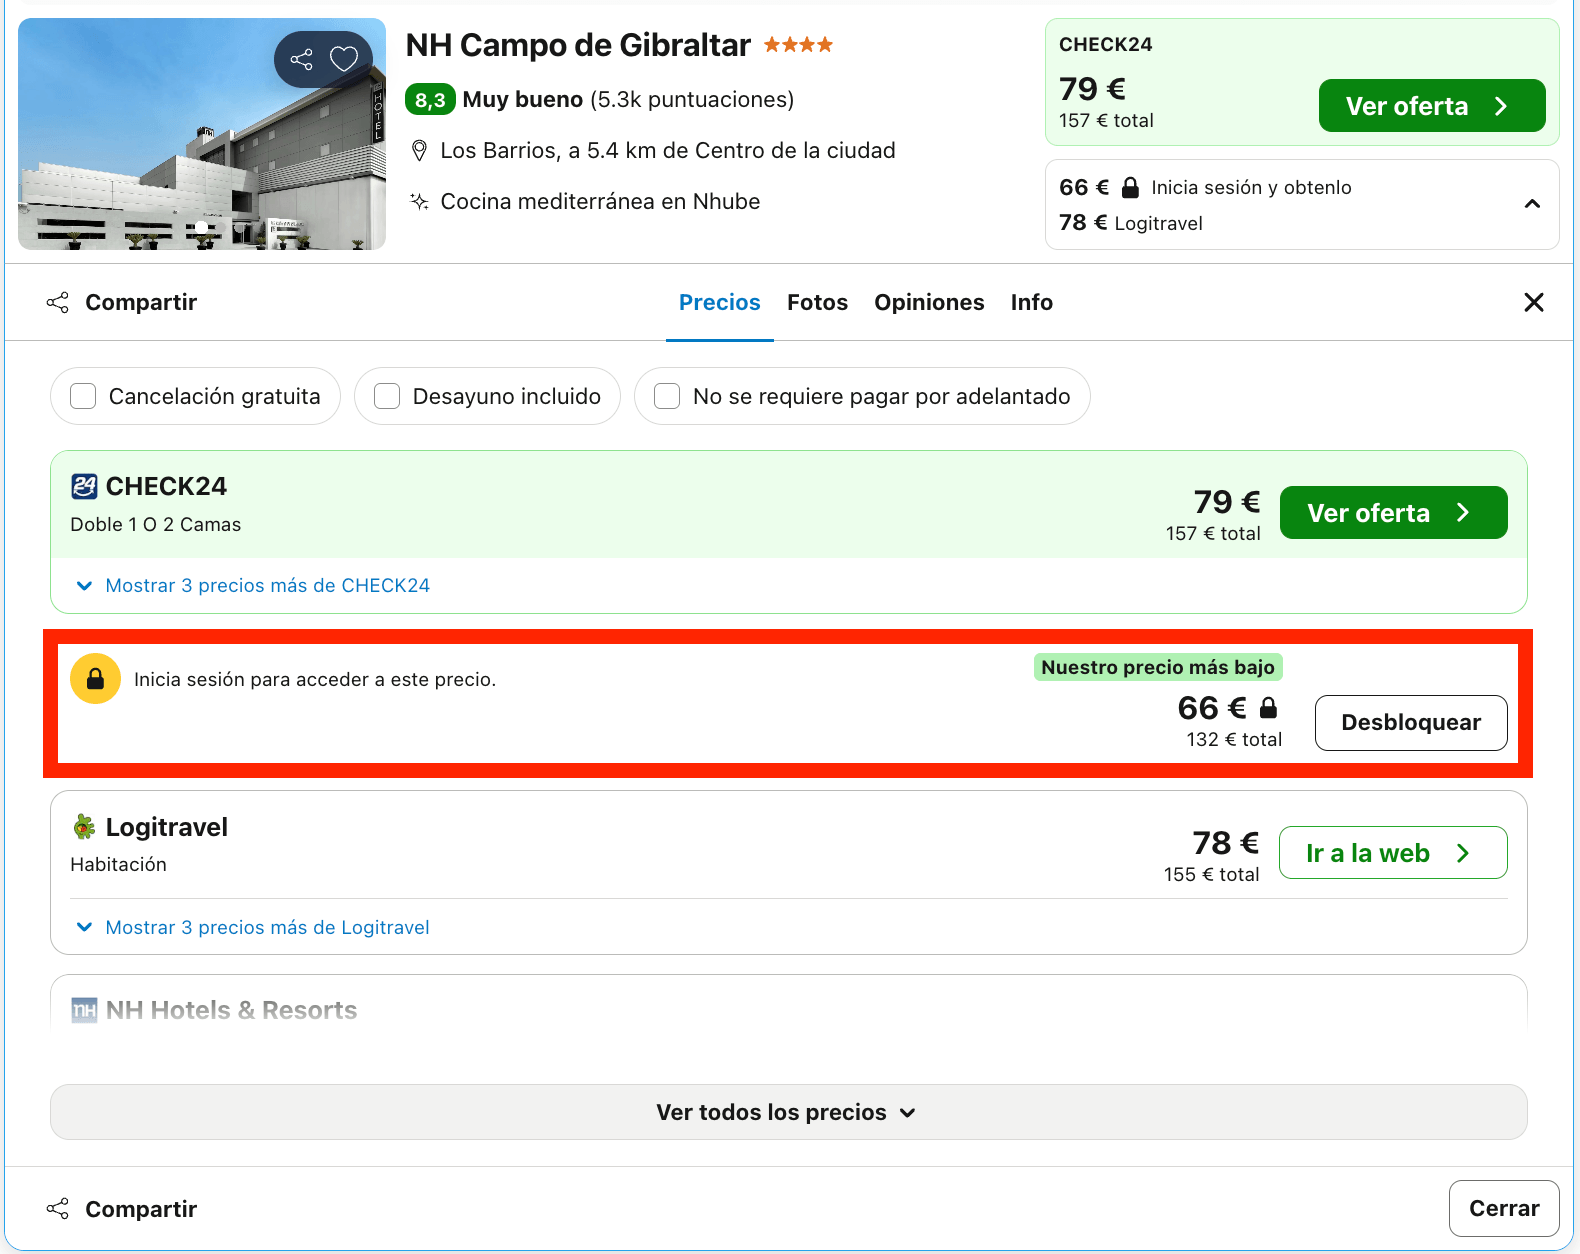1580x1254 pixels.
Task: Collapse the price list chevron in the top-right card
Action: tap(1531, 204)
